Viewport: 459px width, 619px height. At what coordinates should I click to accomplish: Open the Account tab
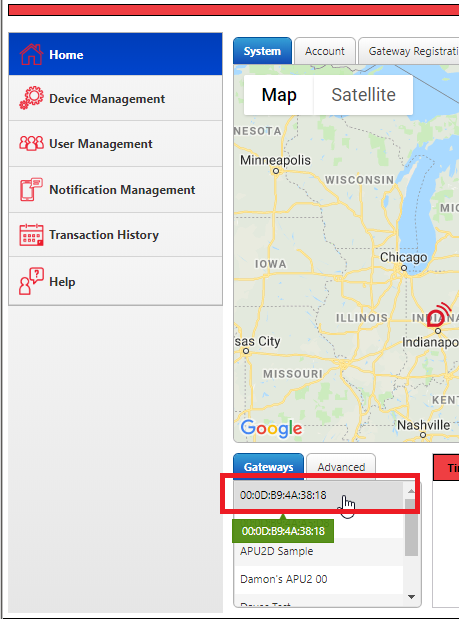click(324, 51)
